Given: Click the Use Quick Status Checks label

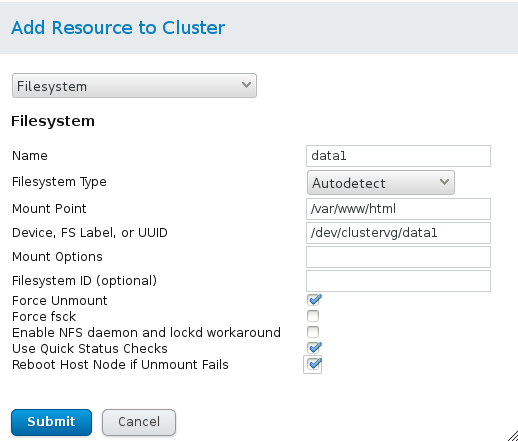Looking at the screenshot, I should [90, 349].
